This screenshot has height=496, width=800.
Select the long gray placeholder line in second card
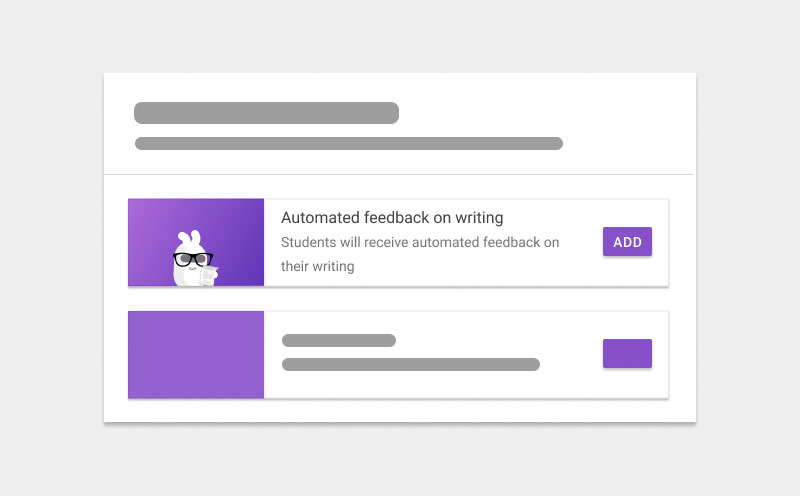(x=411, y=364)
